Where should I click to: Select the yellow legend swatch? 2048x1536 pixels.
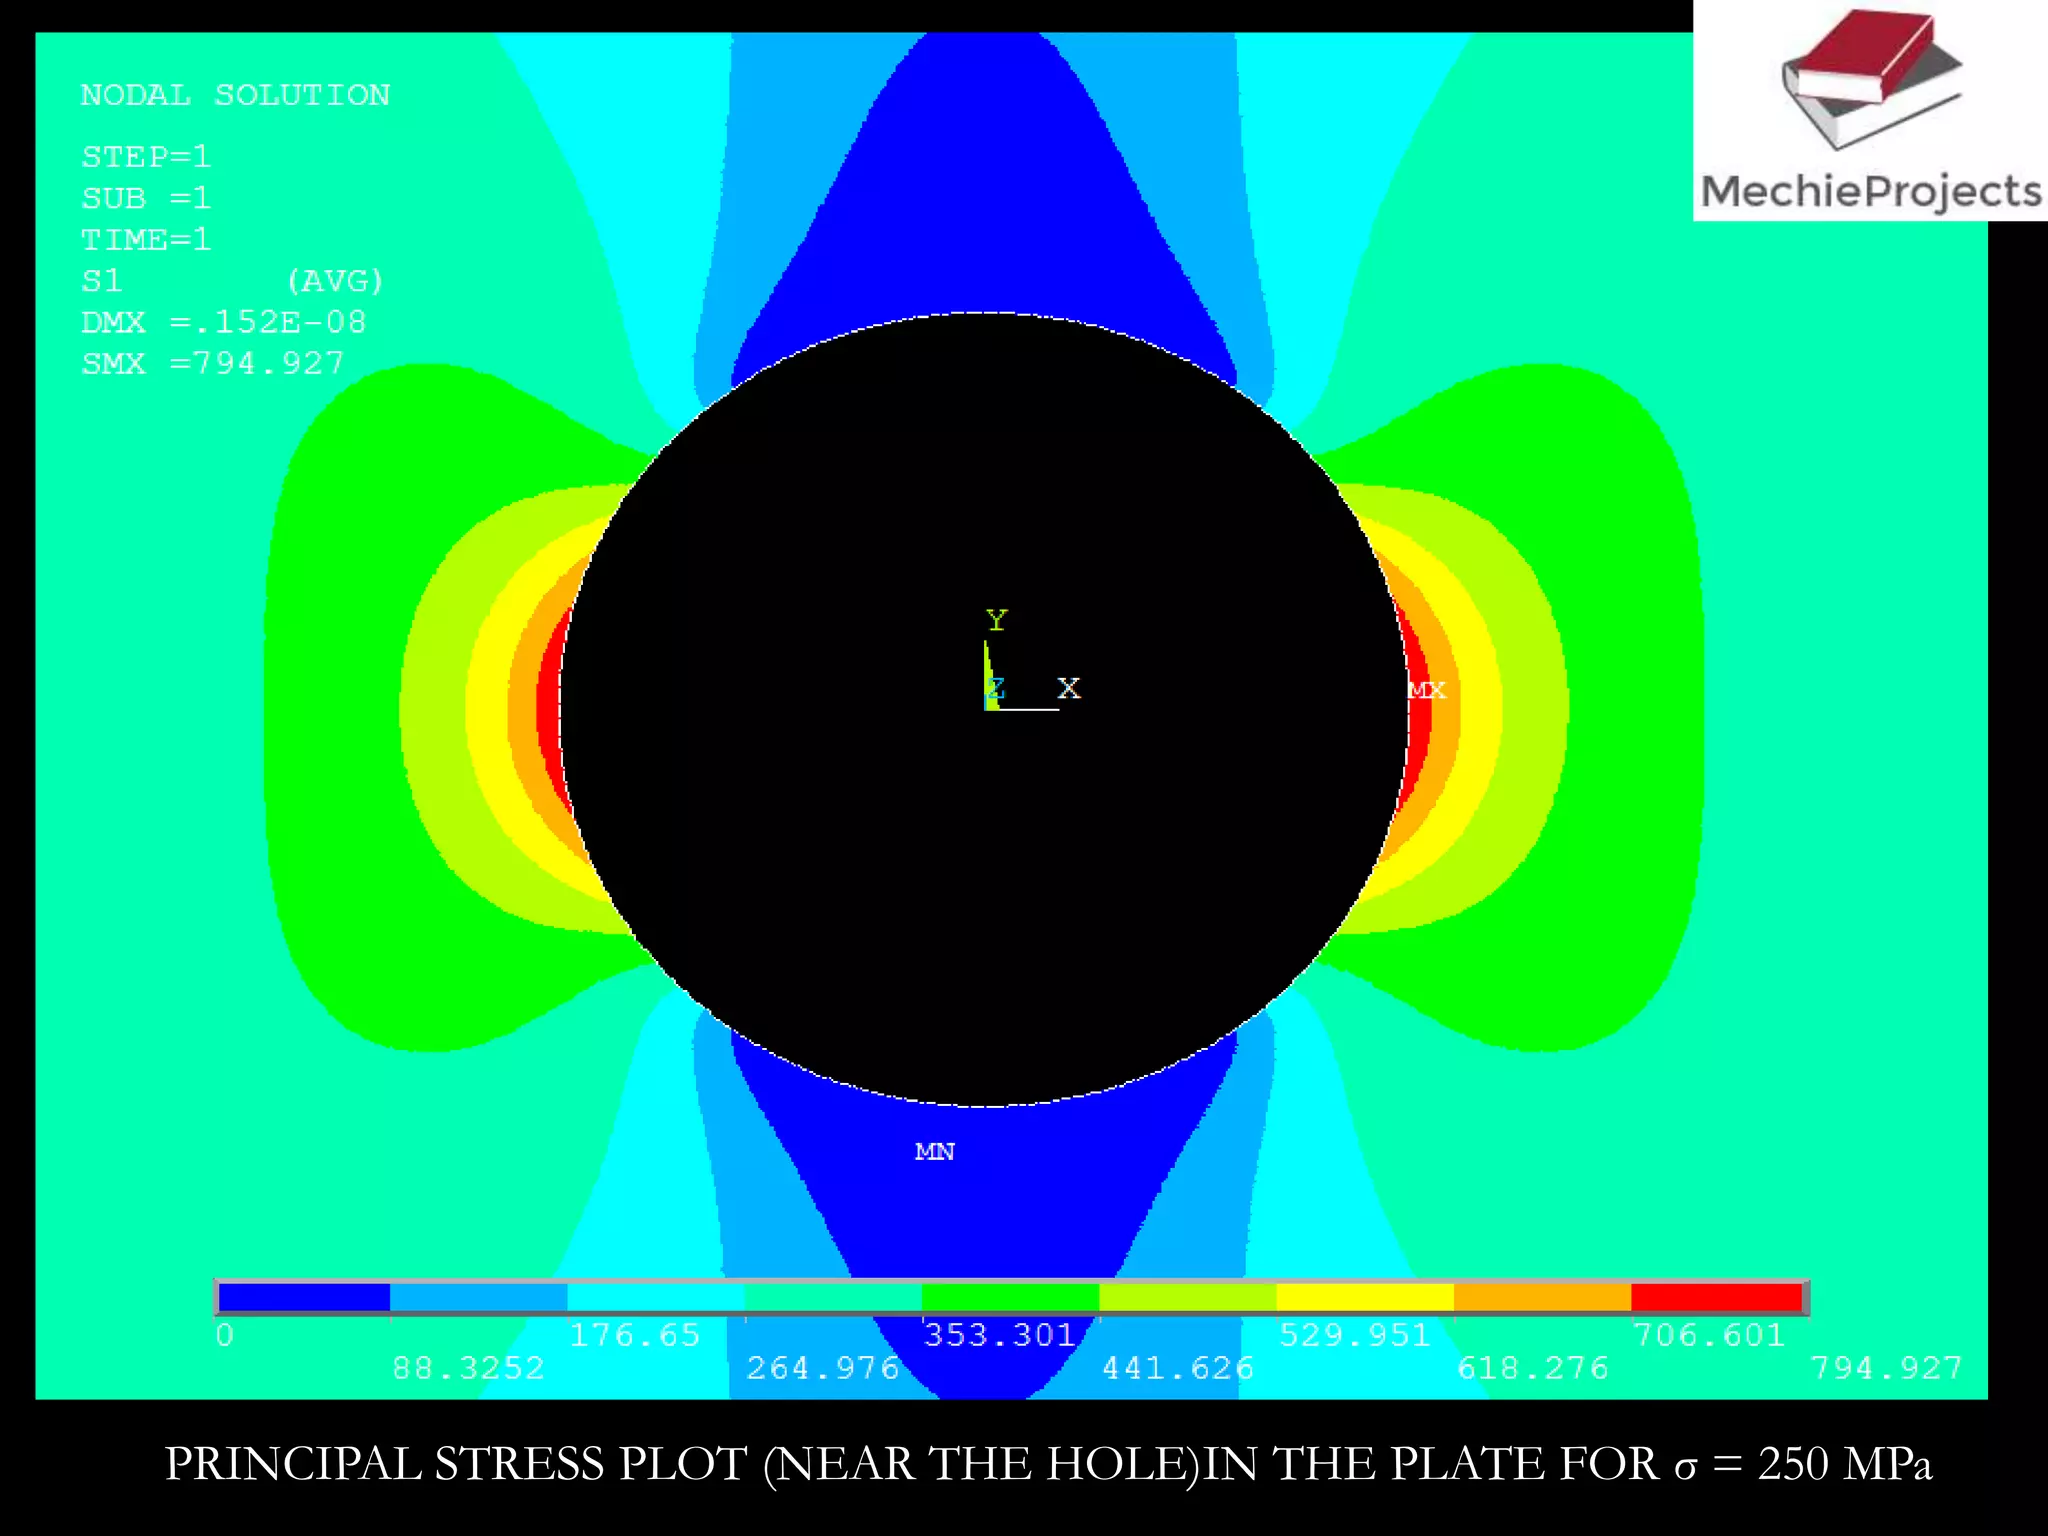pyautogui.click(x=1365, y=1297)
